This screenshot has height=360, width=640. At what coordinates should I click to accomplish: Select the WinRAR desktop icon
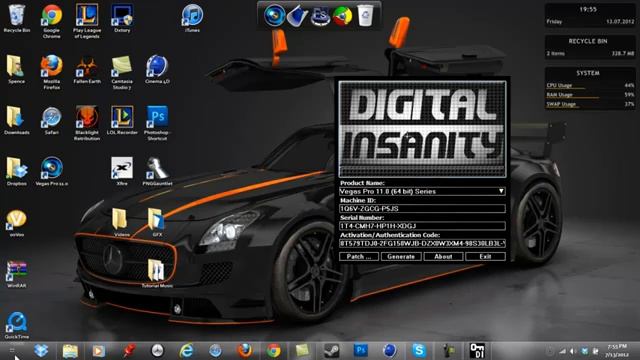(16, 274)
